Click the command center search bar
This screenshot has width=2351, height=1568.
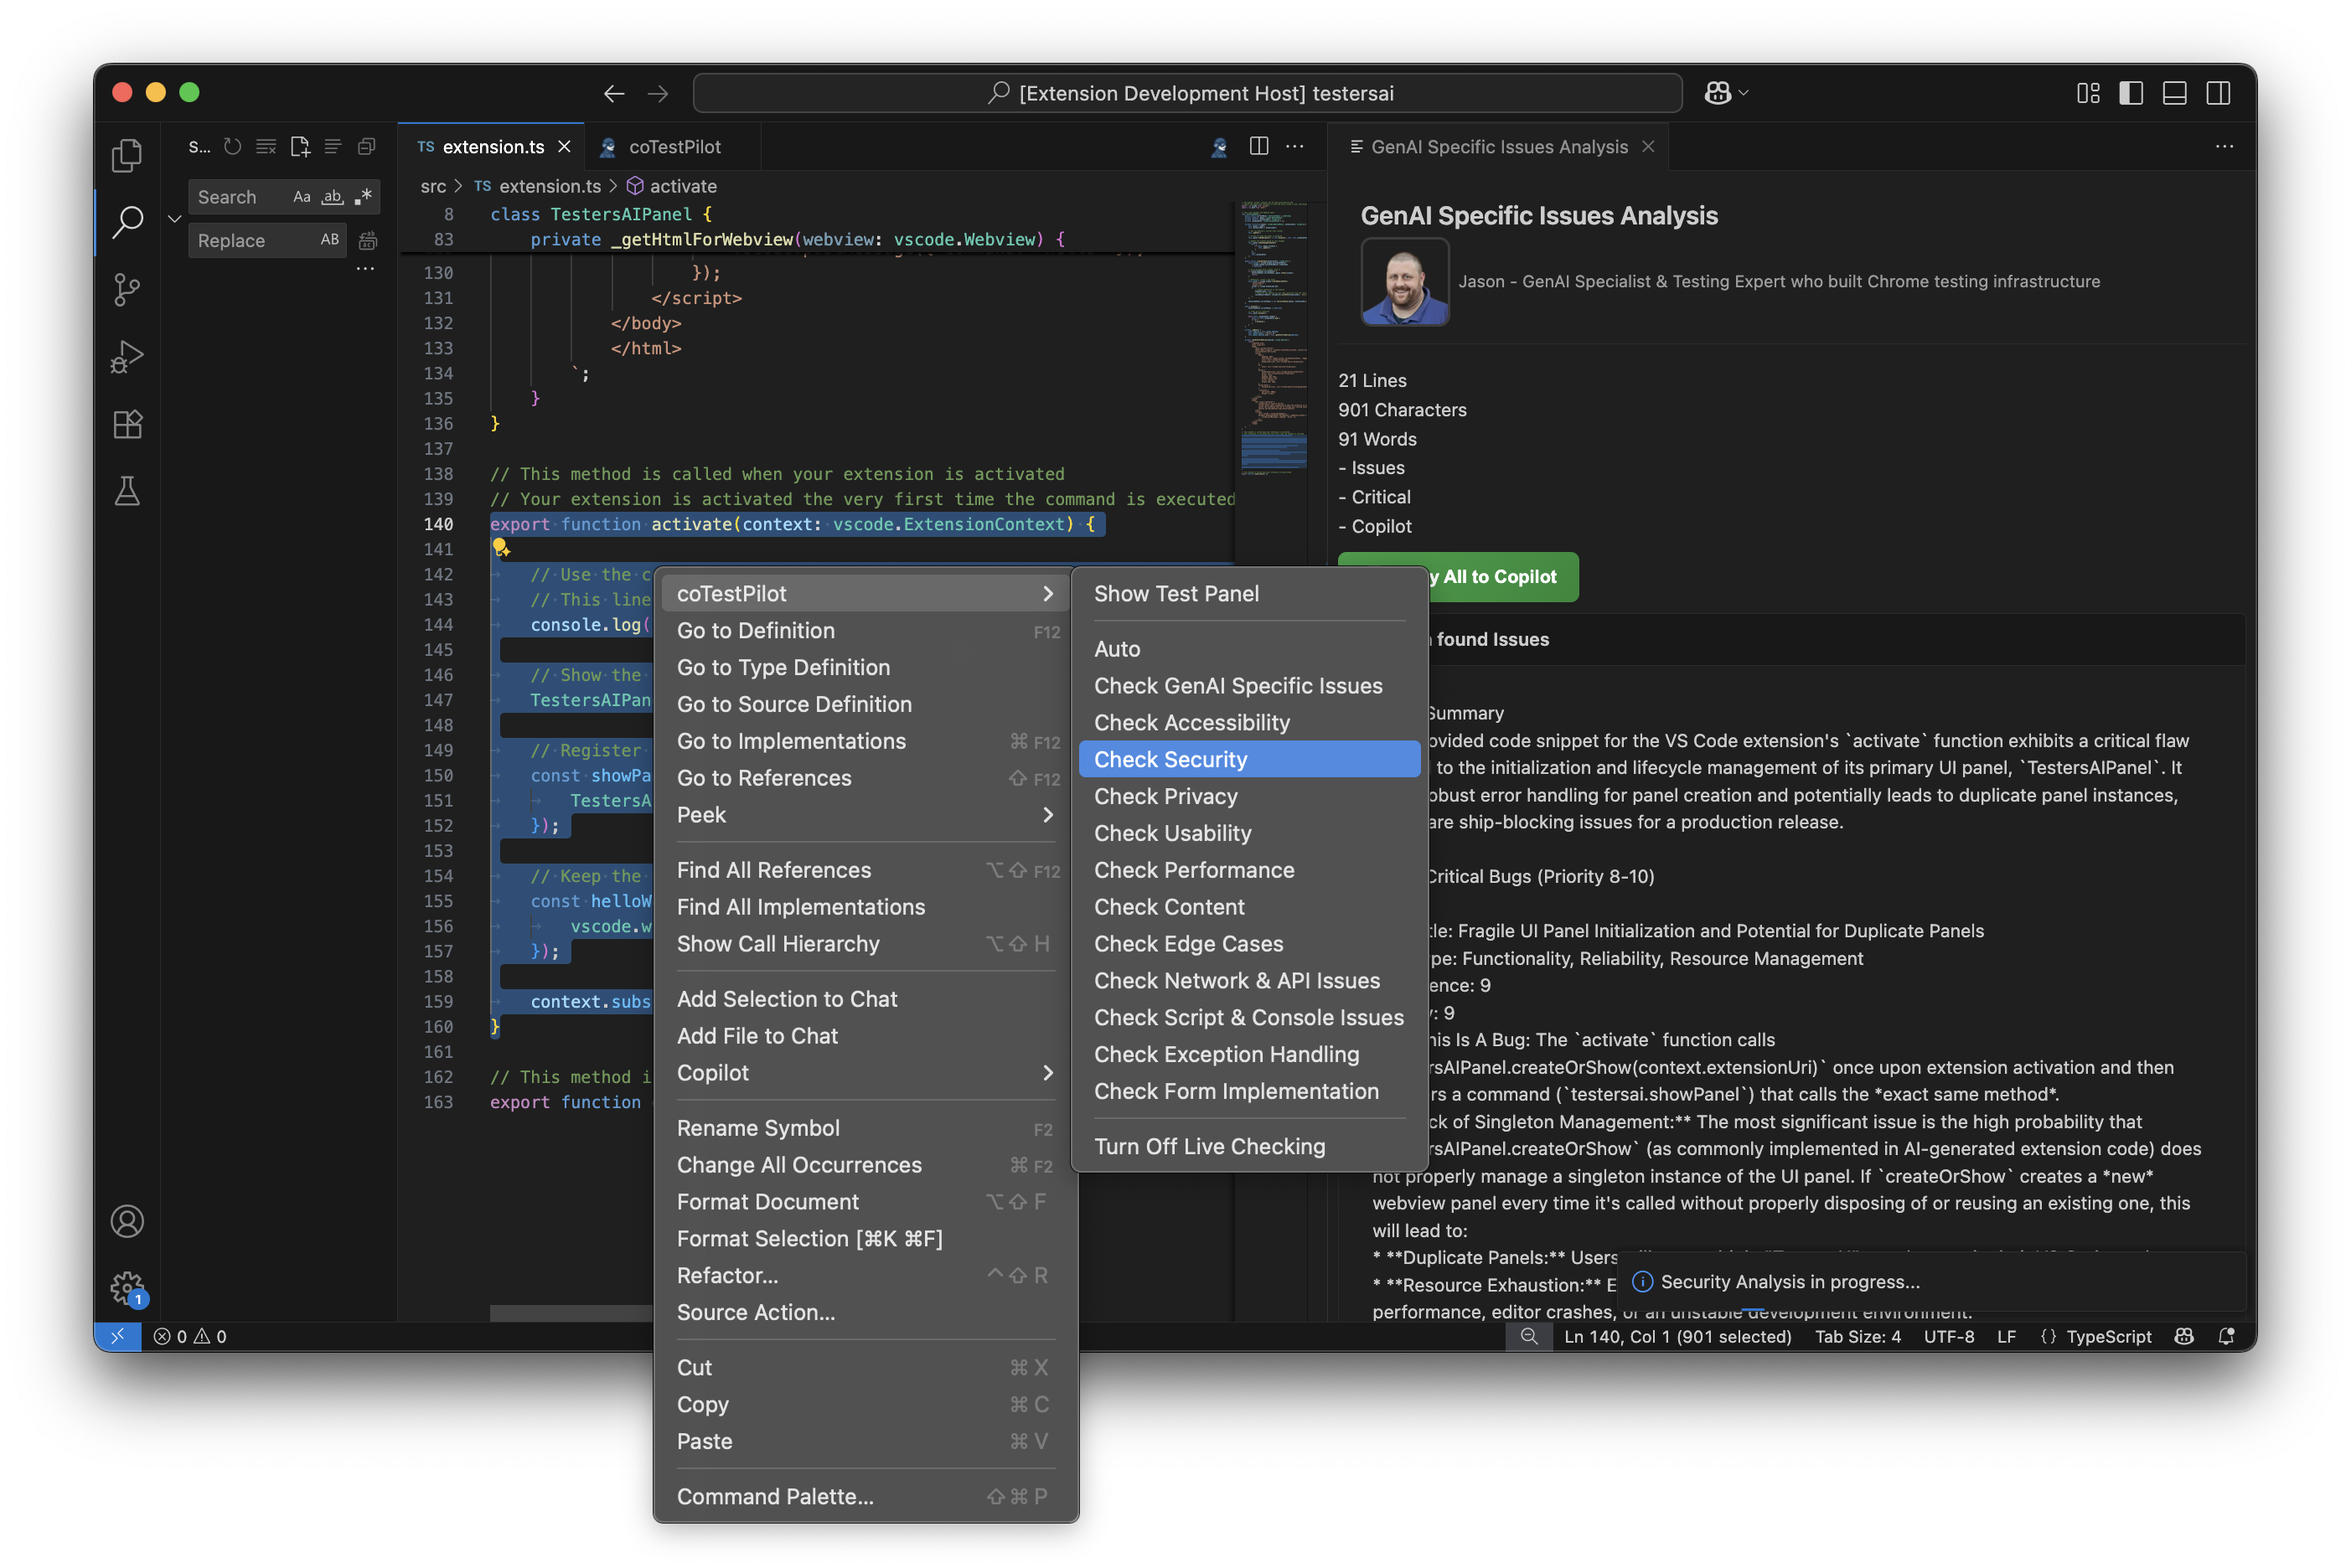coord(1187,93)
